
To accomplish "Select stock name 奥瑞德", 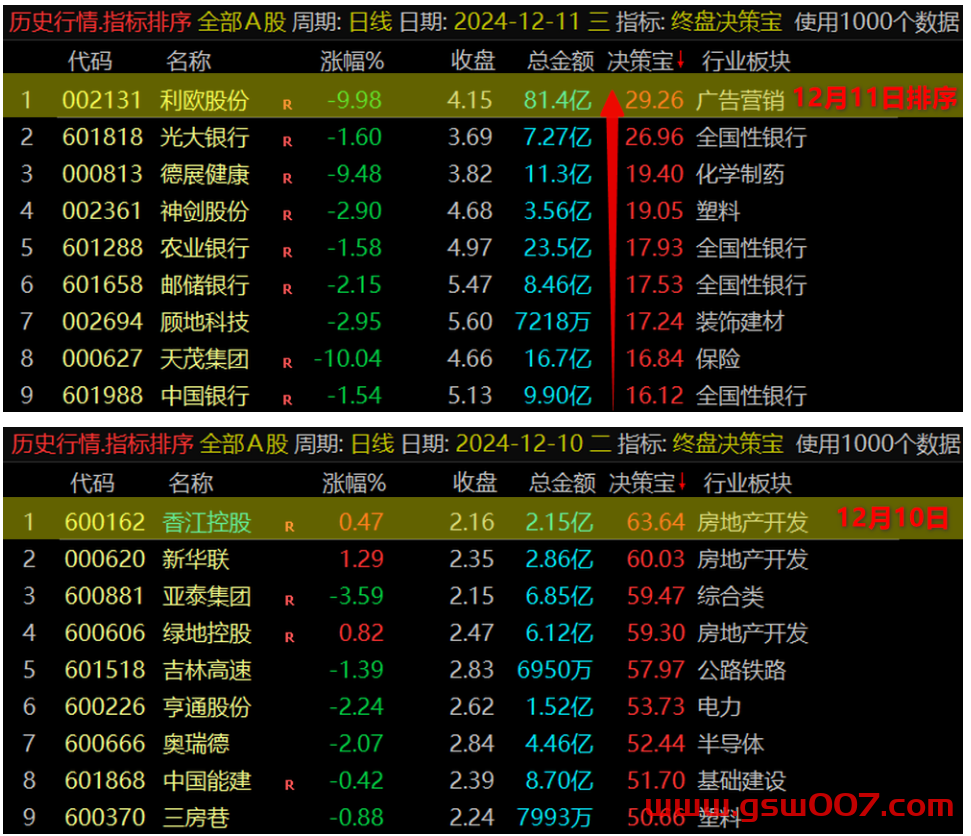I will coord(196,744).
